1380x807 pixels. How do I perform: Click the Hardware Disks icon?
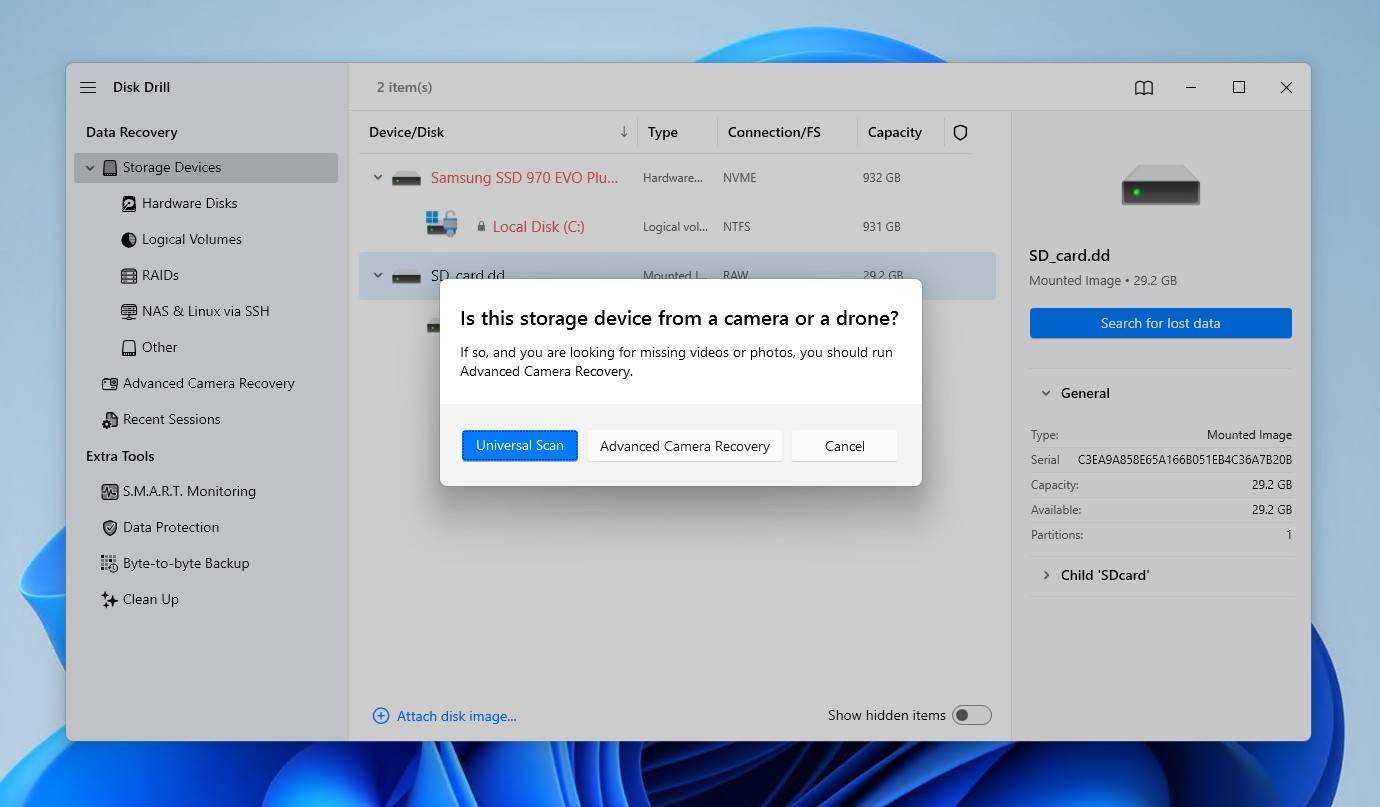click(x=129, y=204)
